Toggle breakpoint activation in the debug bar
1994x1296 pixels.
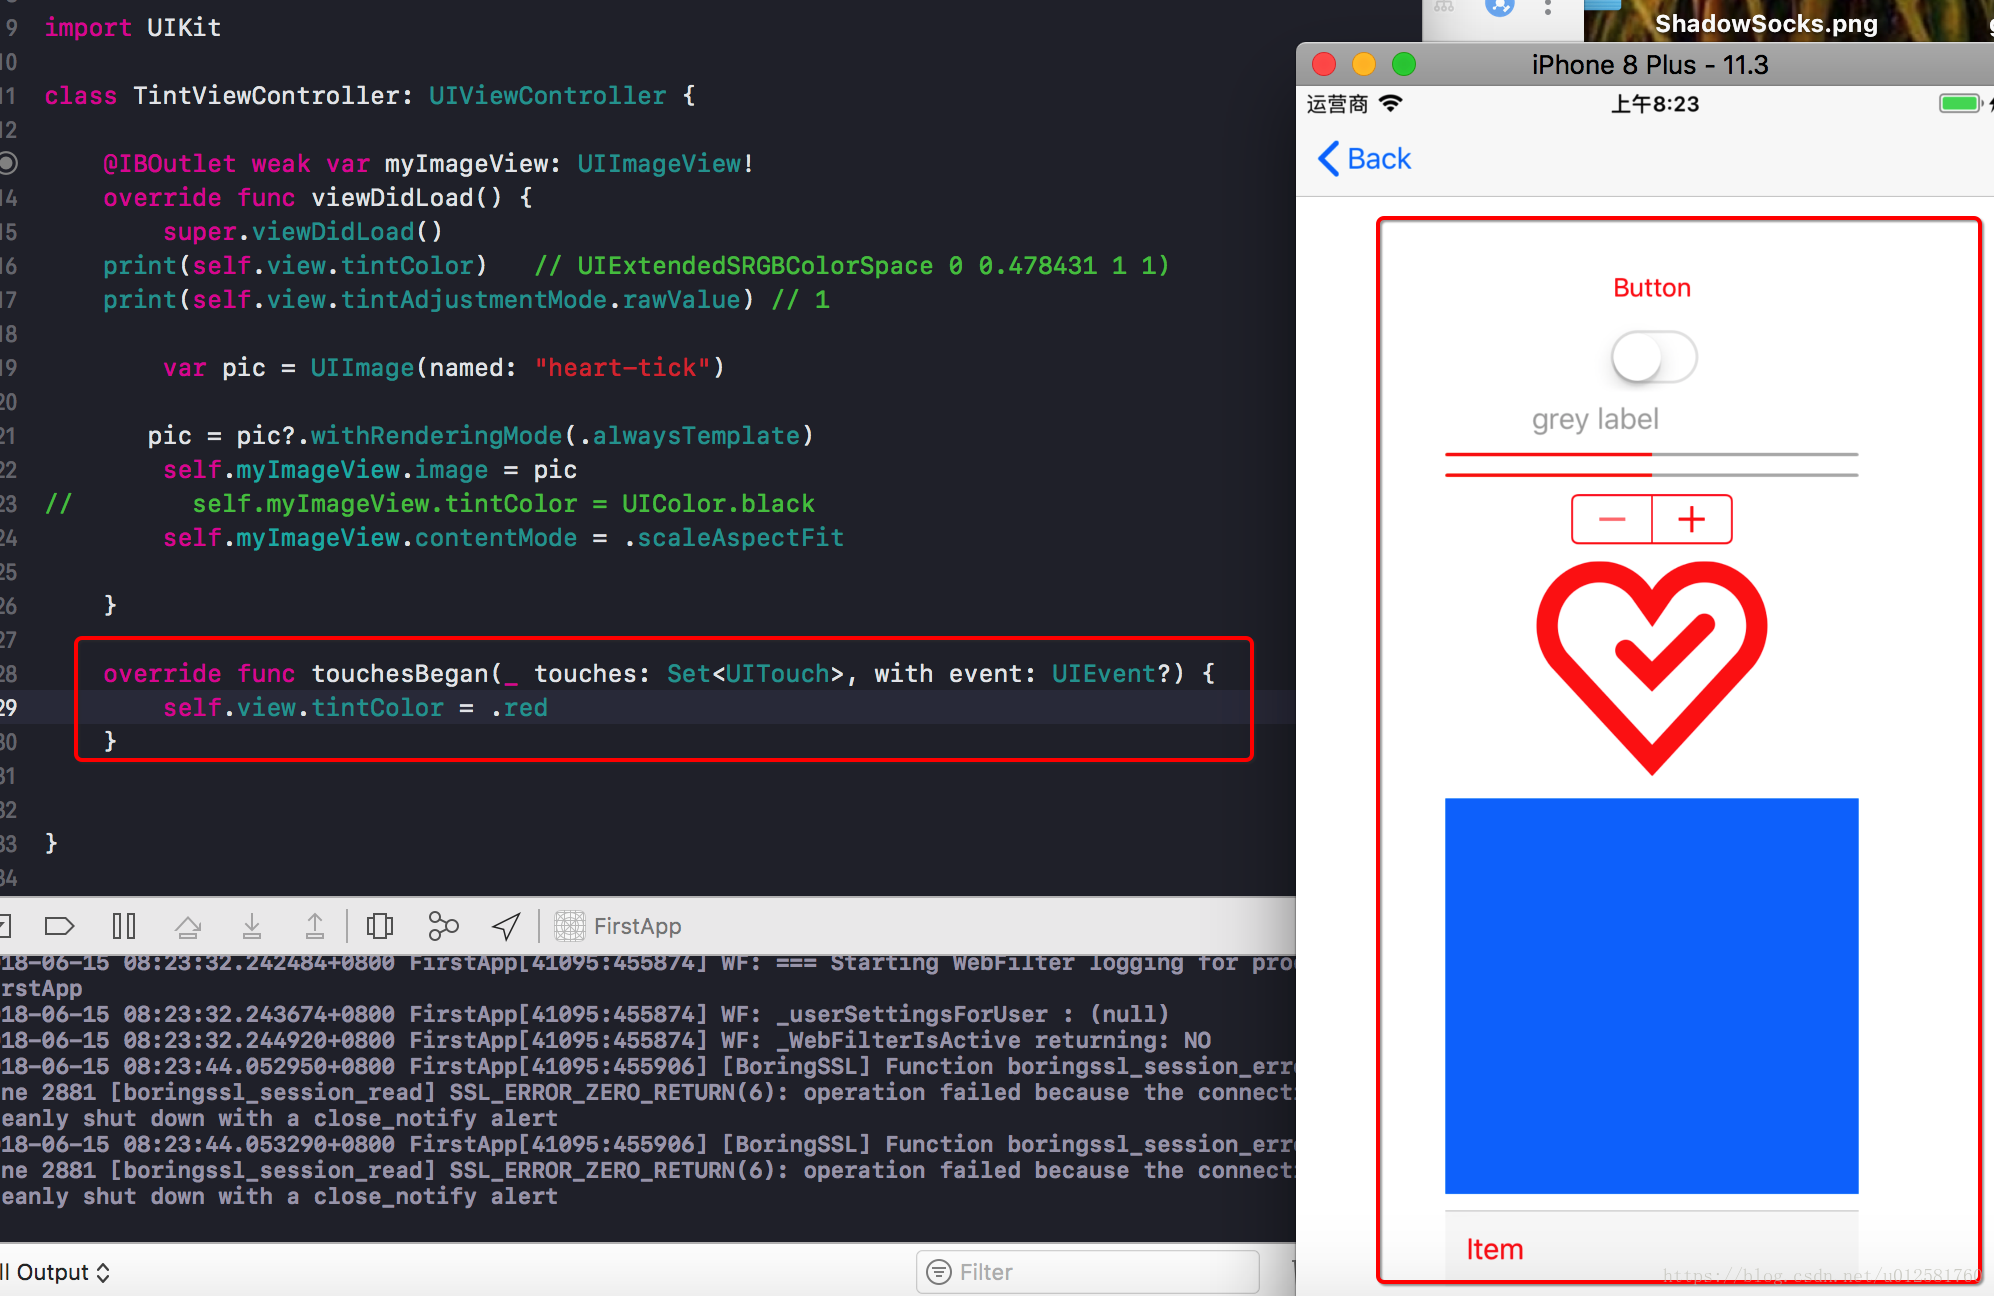60,926
